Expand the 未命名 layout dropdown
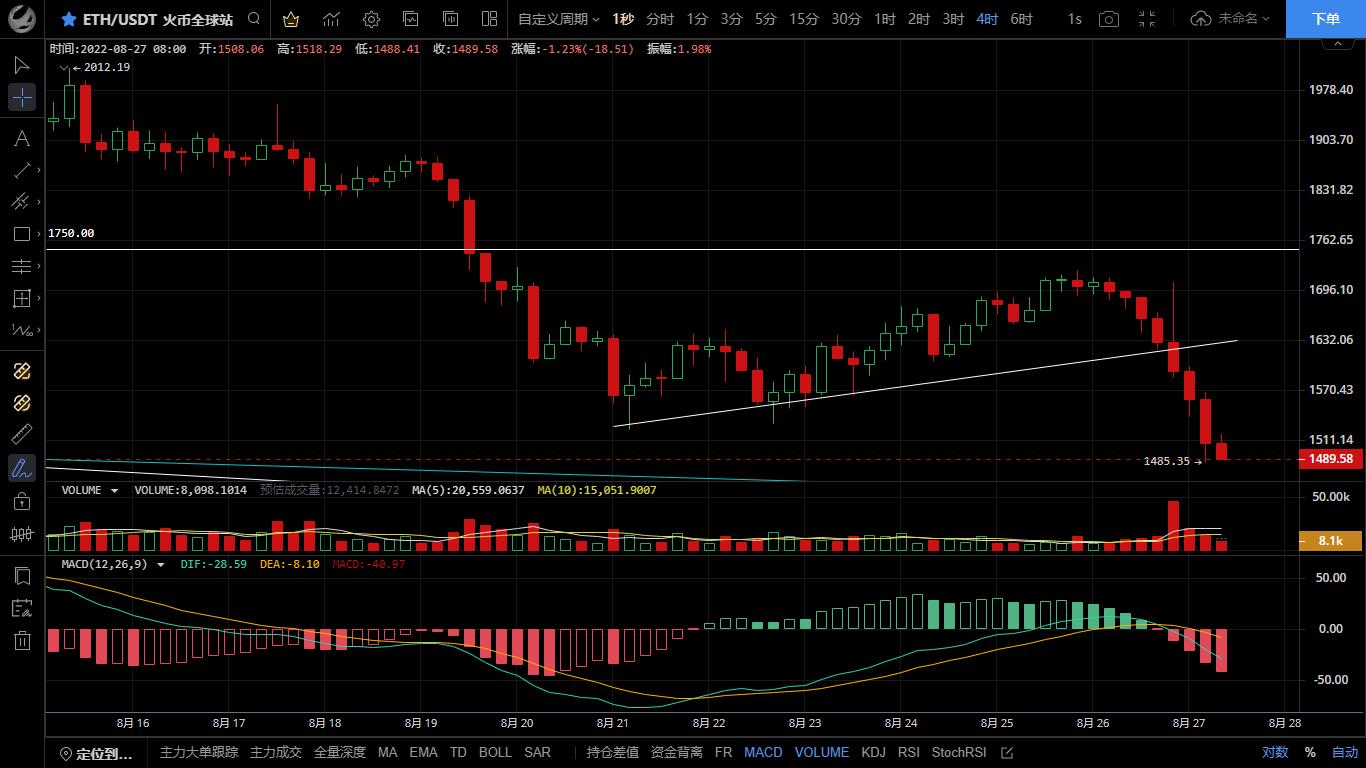Viewport: 1366px width, 768px height. pyautogui.click(x=1231, y=19)
